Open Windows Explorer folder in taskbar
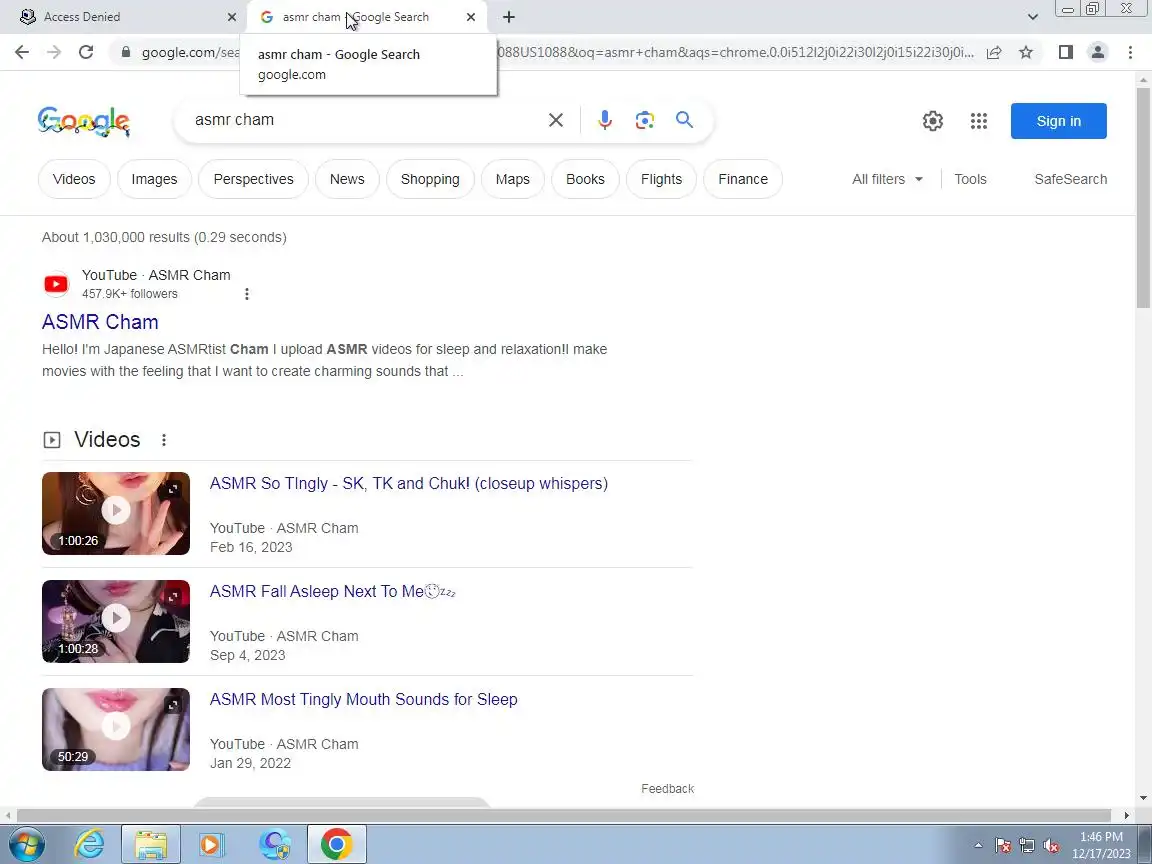This screenshot has width=1152, height=864. click(151, 844)
